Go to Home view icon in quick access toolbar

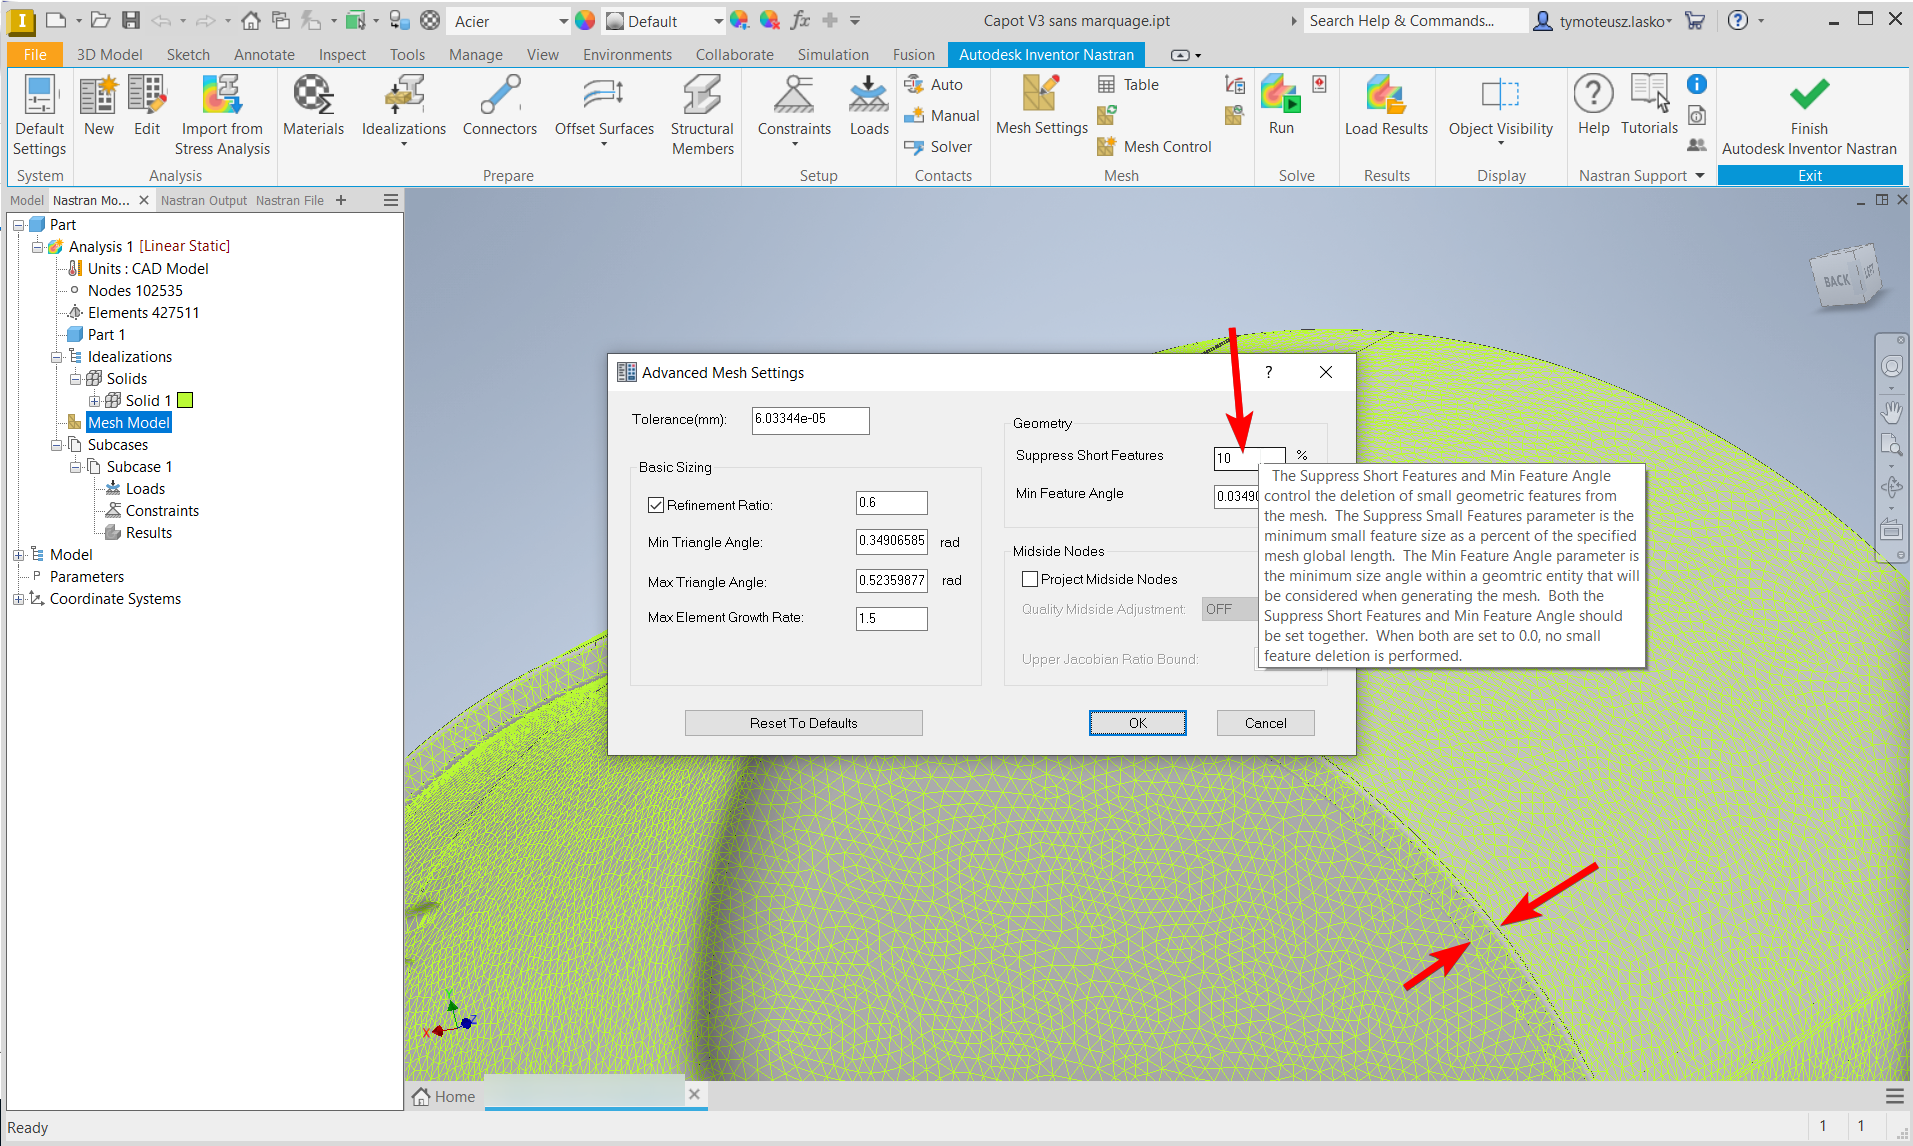[x=251, y=20]
